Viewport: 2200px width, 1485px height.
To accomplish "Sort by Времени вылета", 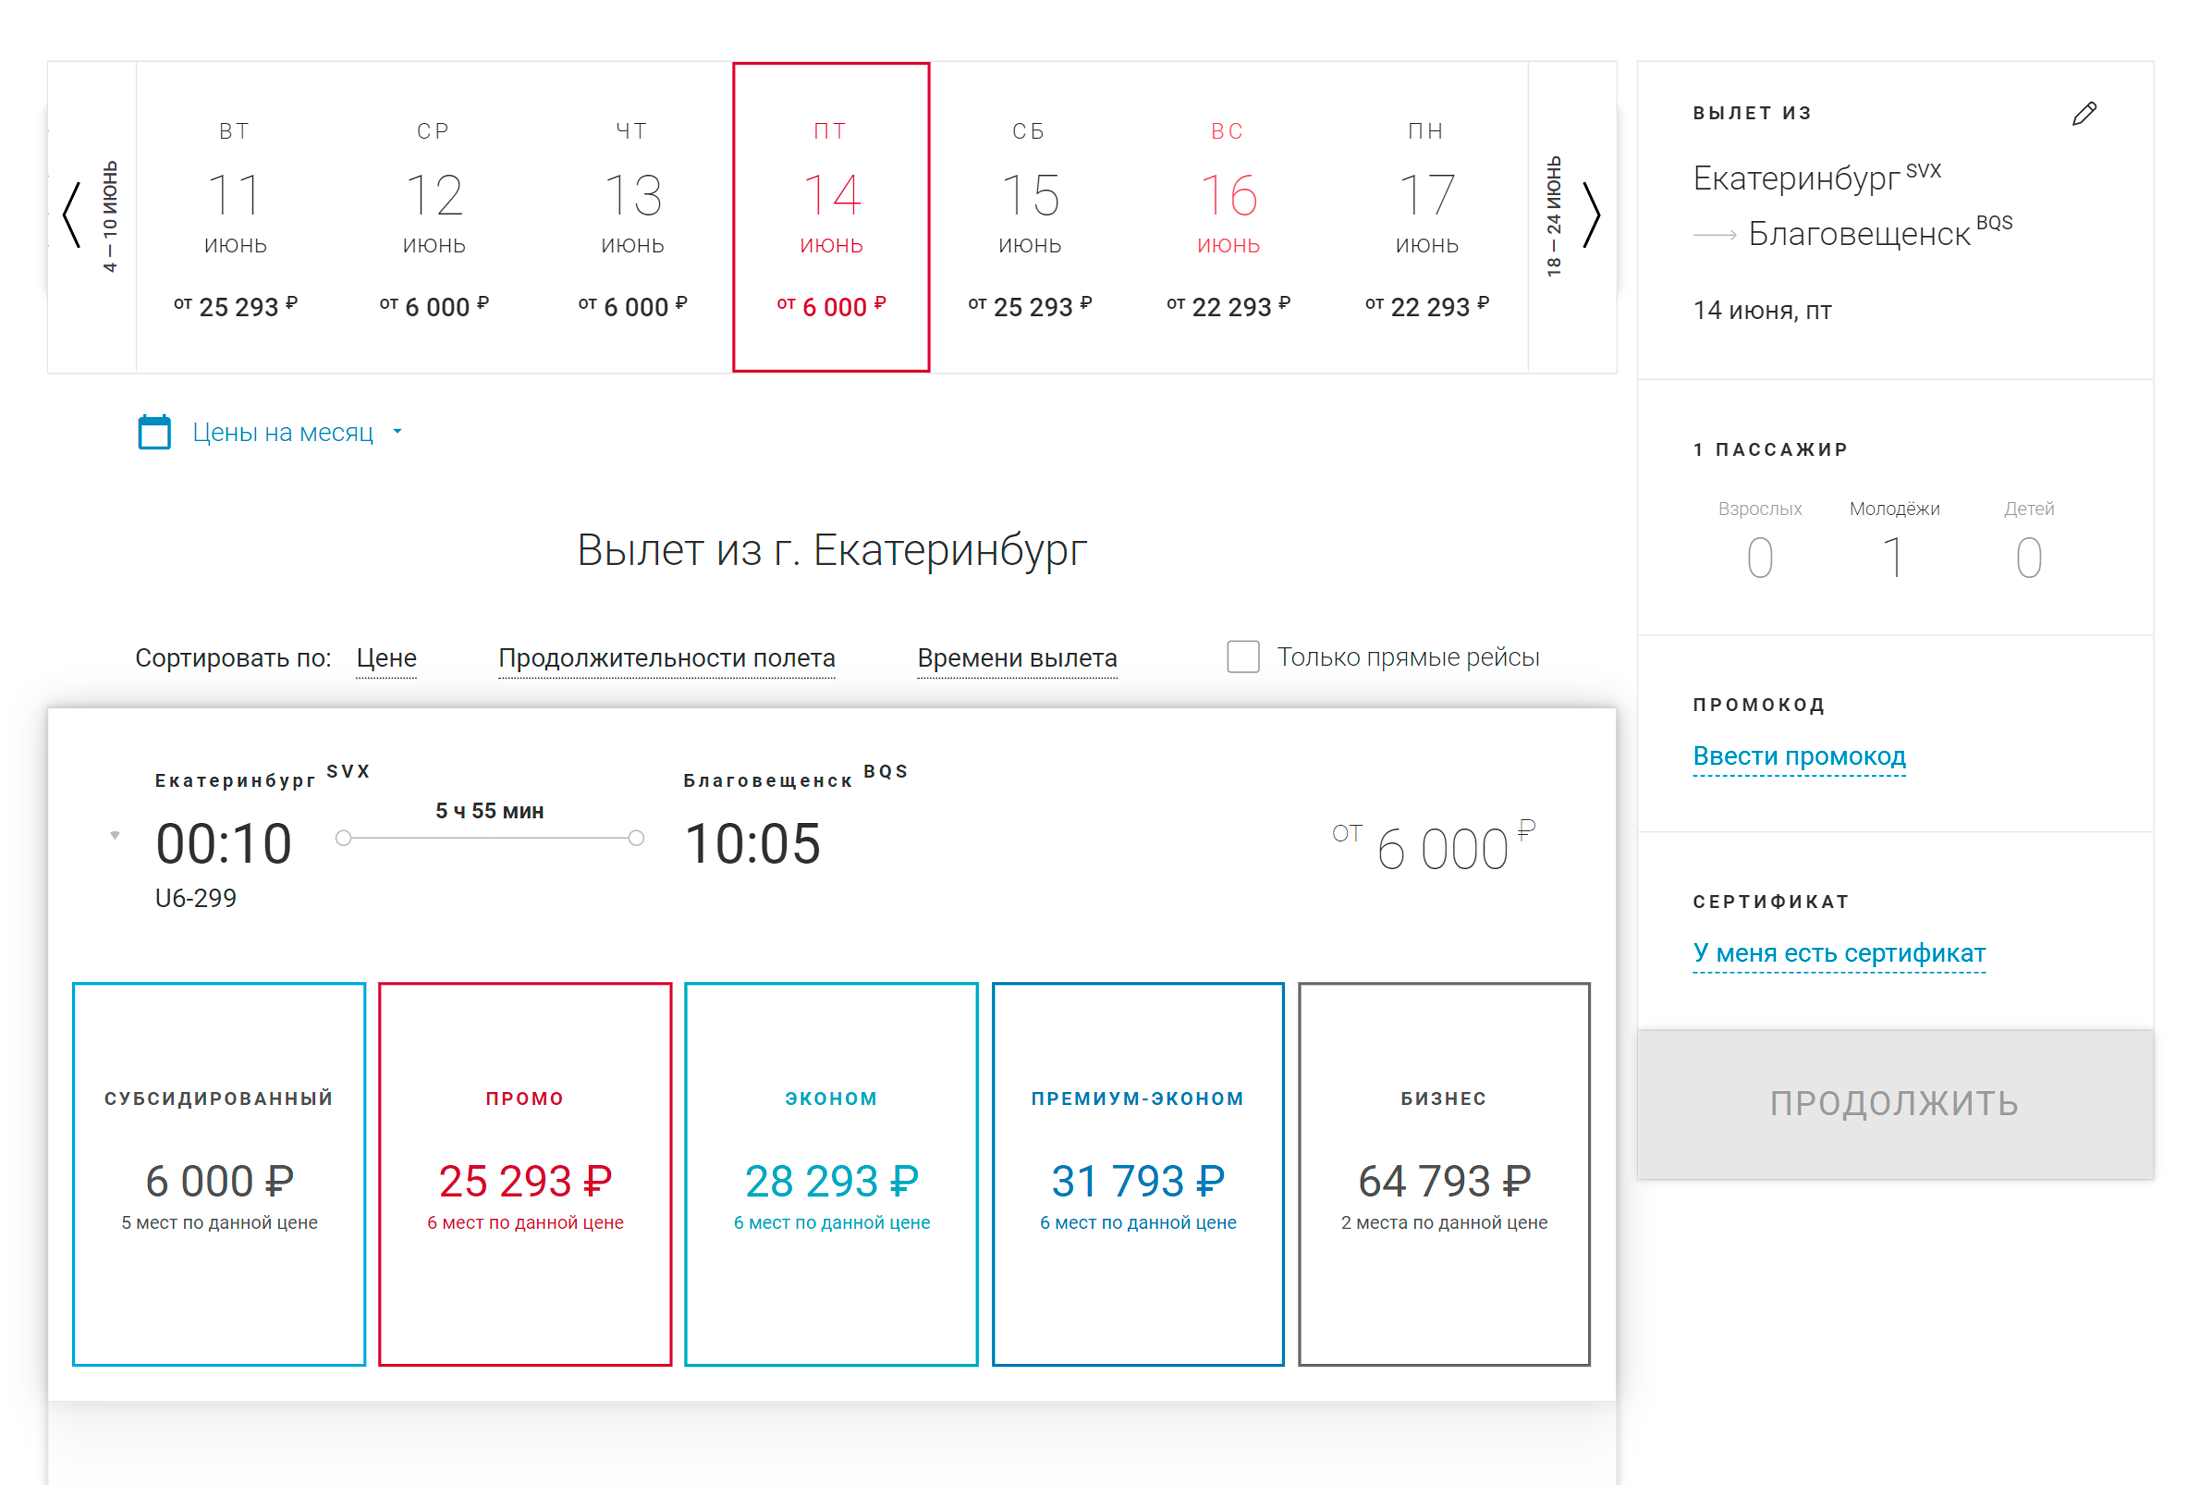I will 1017,658.
